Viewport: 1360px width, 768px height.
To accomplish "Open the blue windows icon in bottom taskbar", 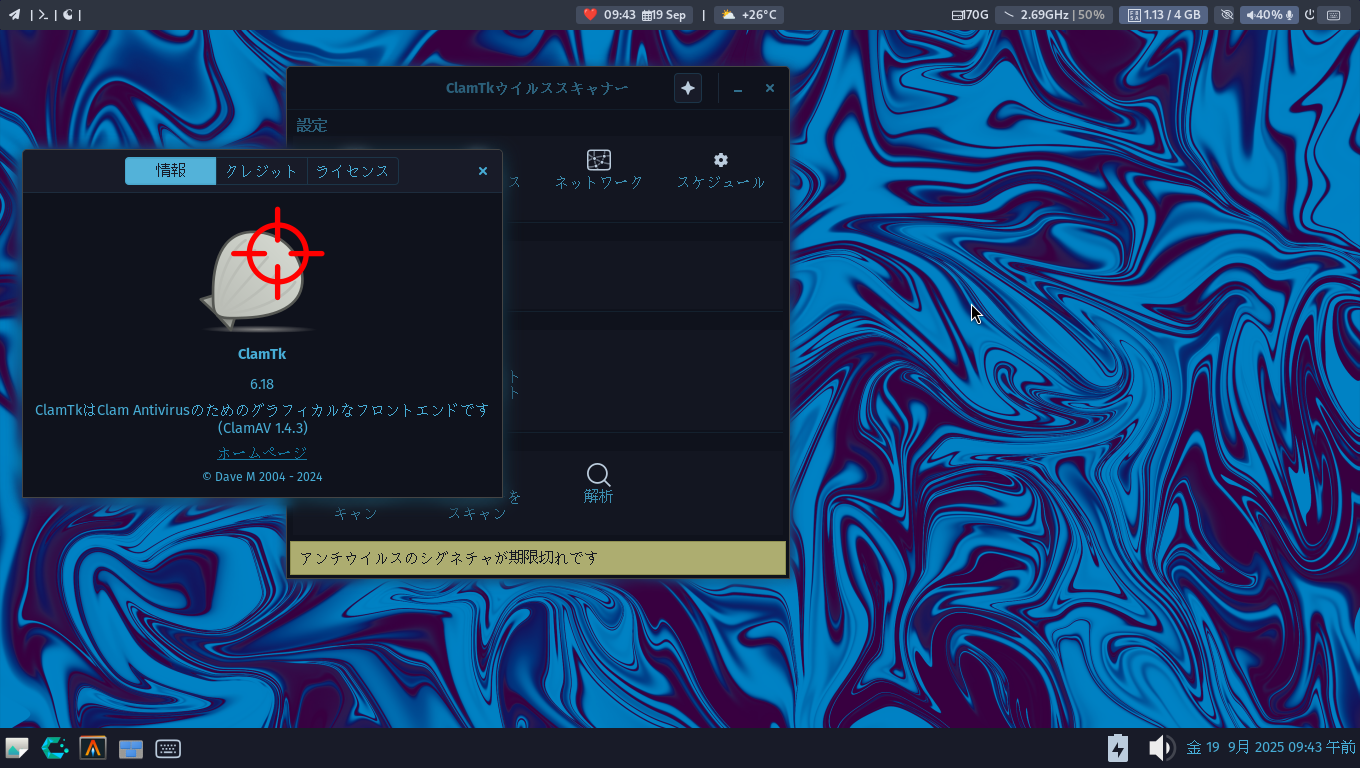I will pyautogui.click(x=131, y=749).
